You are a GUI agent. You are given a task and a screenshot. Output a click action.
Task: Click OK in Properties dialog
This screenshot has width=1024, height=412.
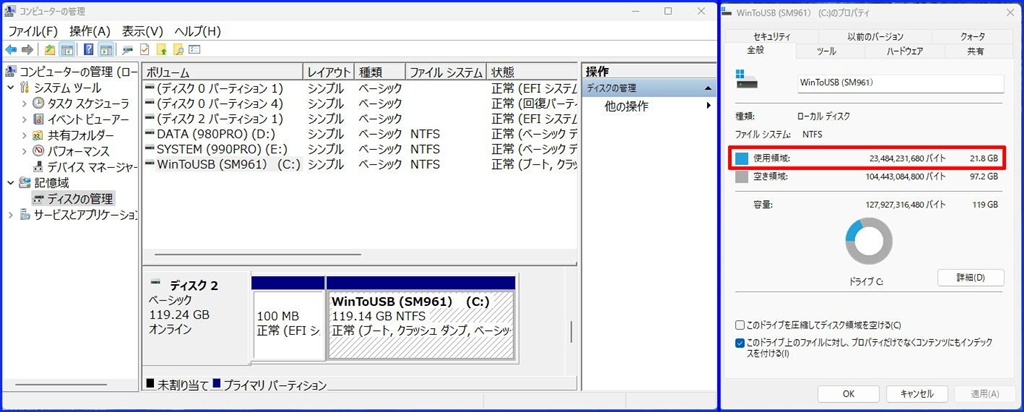pyautogui.click(x=848, y=394)
